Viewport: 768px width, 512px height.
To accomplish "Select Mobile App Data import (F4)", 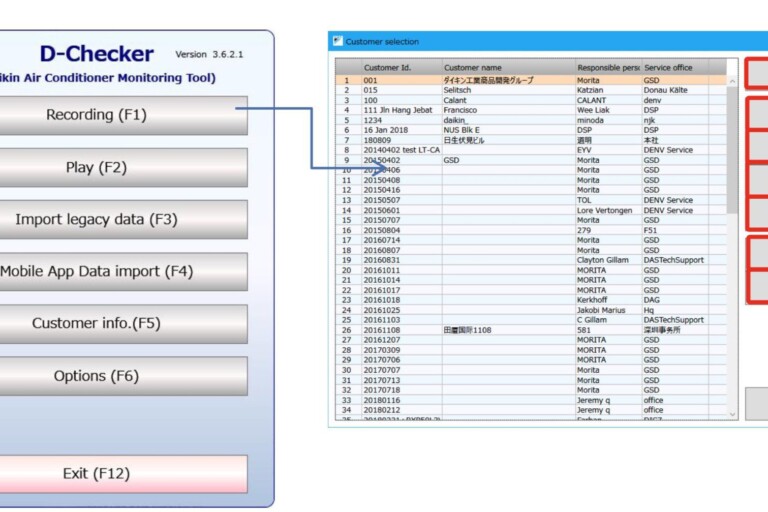I will pyautogui.click(x=122, y=271).
